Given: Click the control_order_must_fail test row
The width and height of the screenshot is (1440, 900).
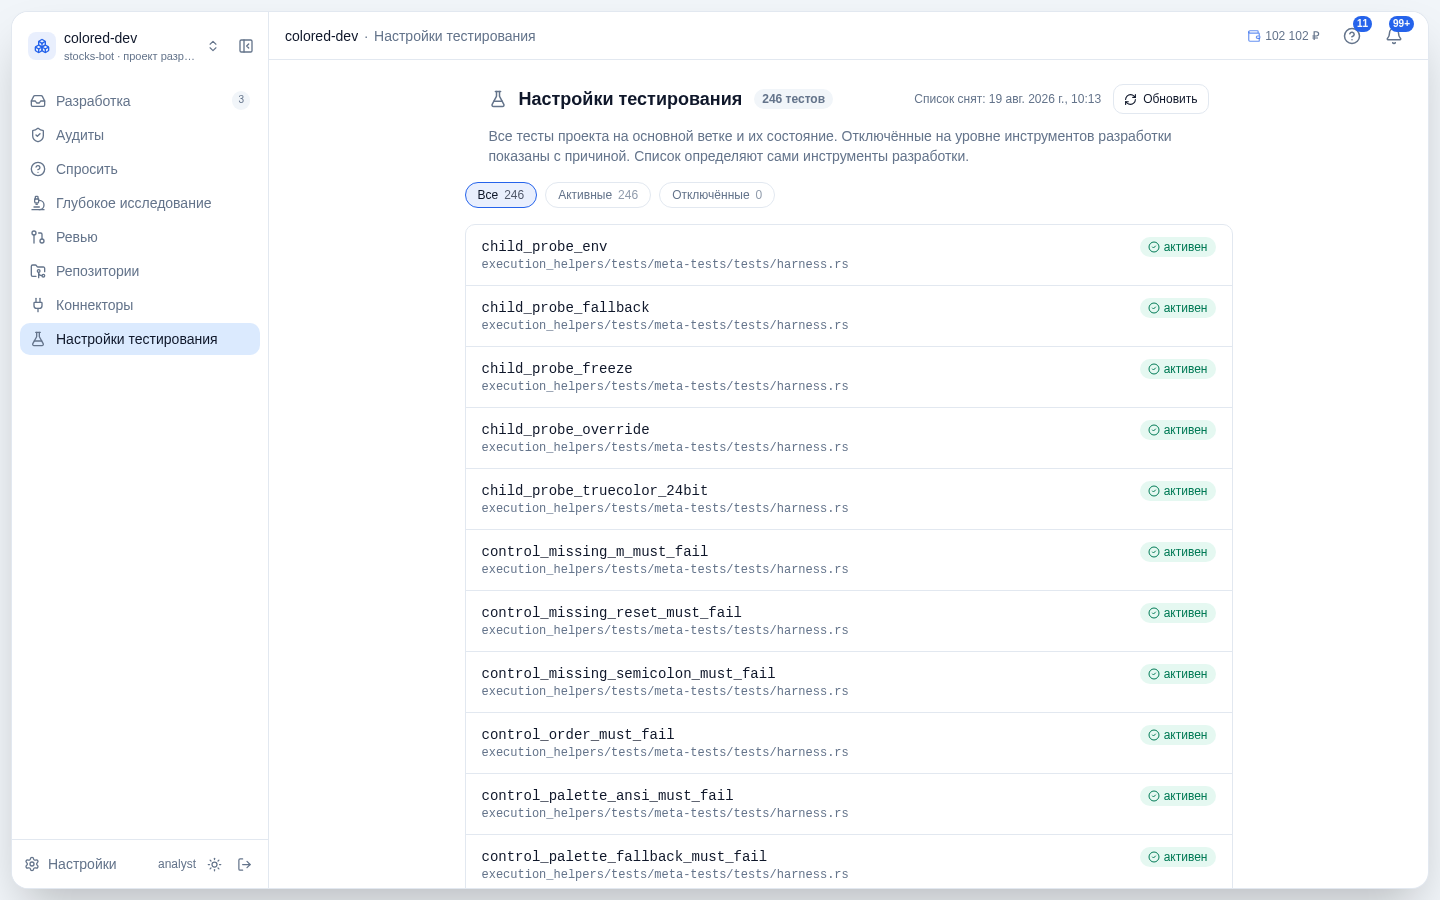Looking at the screenshot, I should click(x=849, y=743).
